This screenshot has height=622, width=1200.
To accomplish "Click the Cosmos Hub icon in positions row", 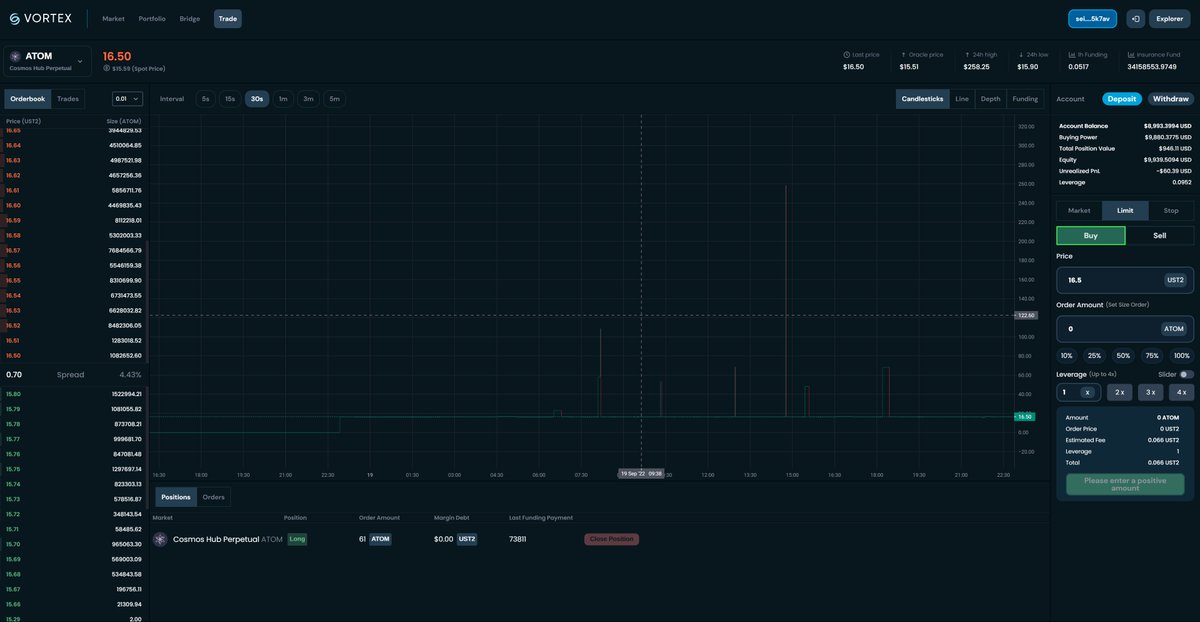I will [160, 539].
